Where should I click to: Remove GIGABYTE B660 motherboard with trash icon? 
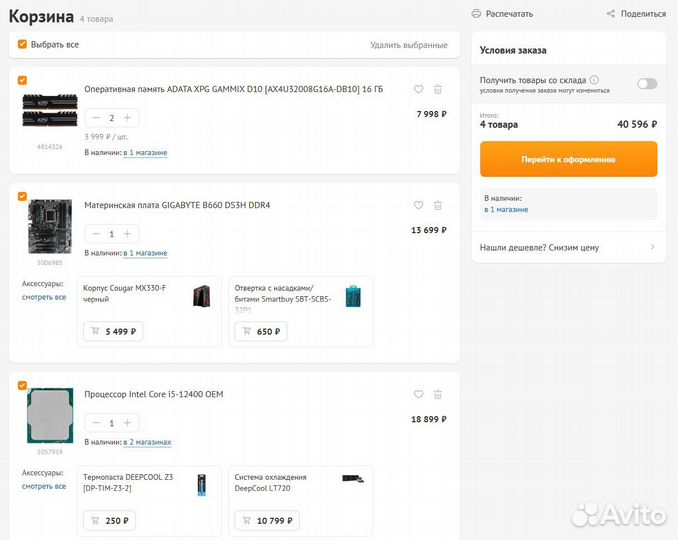tap(438, 205)
